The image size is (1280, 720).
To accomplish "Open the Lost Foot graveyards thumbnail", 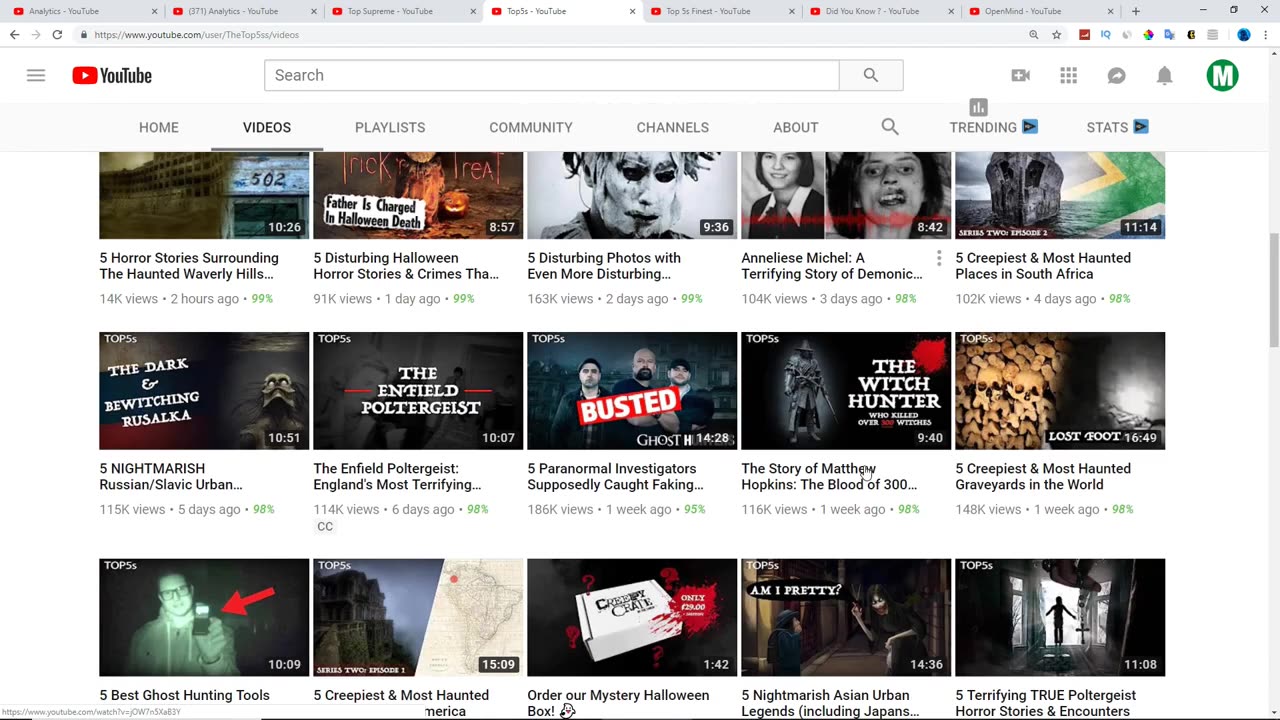I will point(1060,391).
